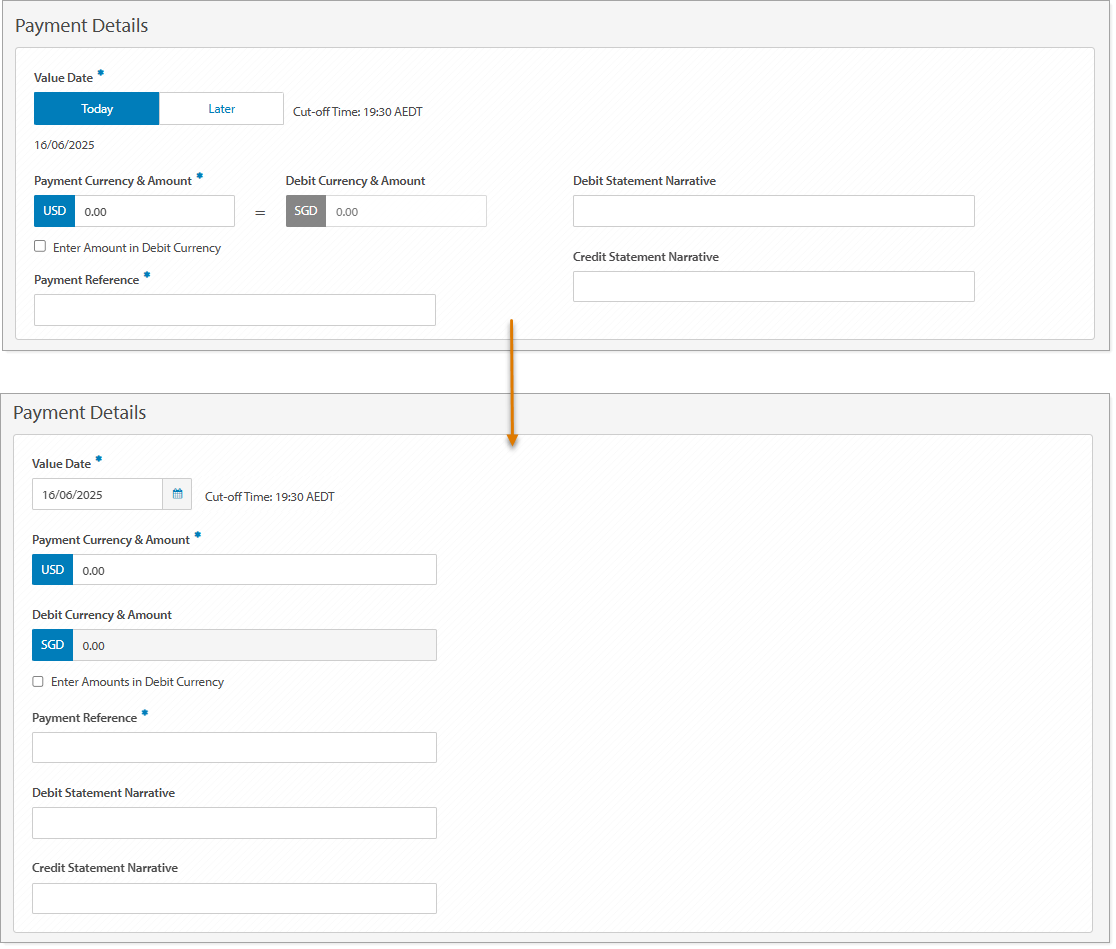Select the USD badge in the lower form

(52, 569)
